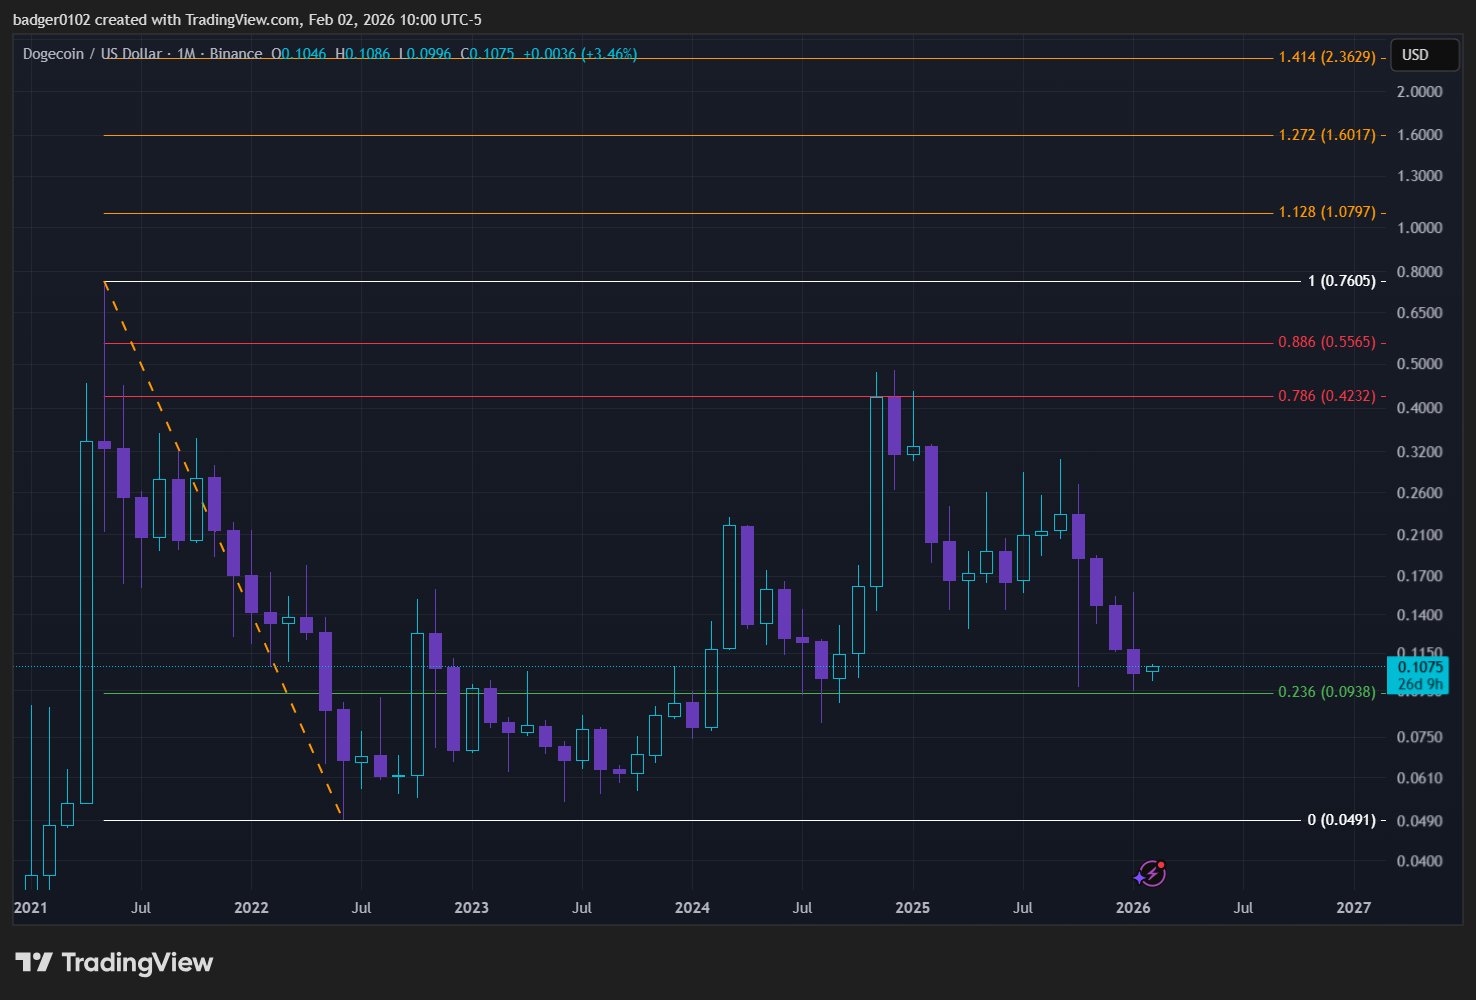1476x1000 pixels.
Task: Click the purple lightning event icon near 2026
Action: pyautogui.click(x=1151, y=873)
